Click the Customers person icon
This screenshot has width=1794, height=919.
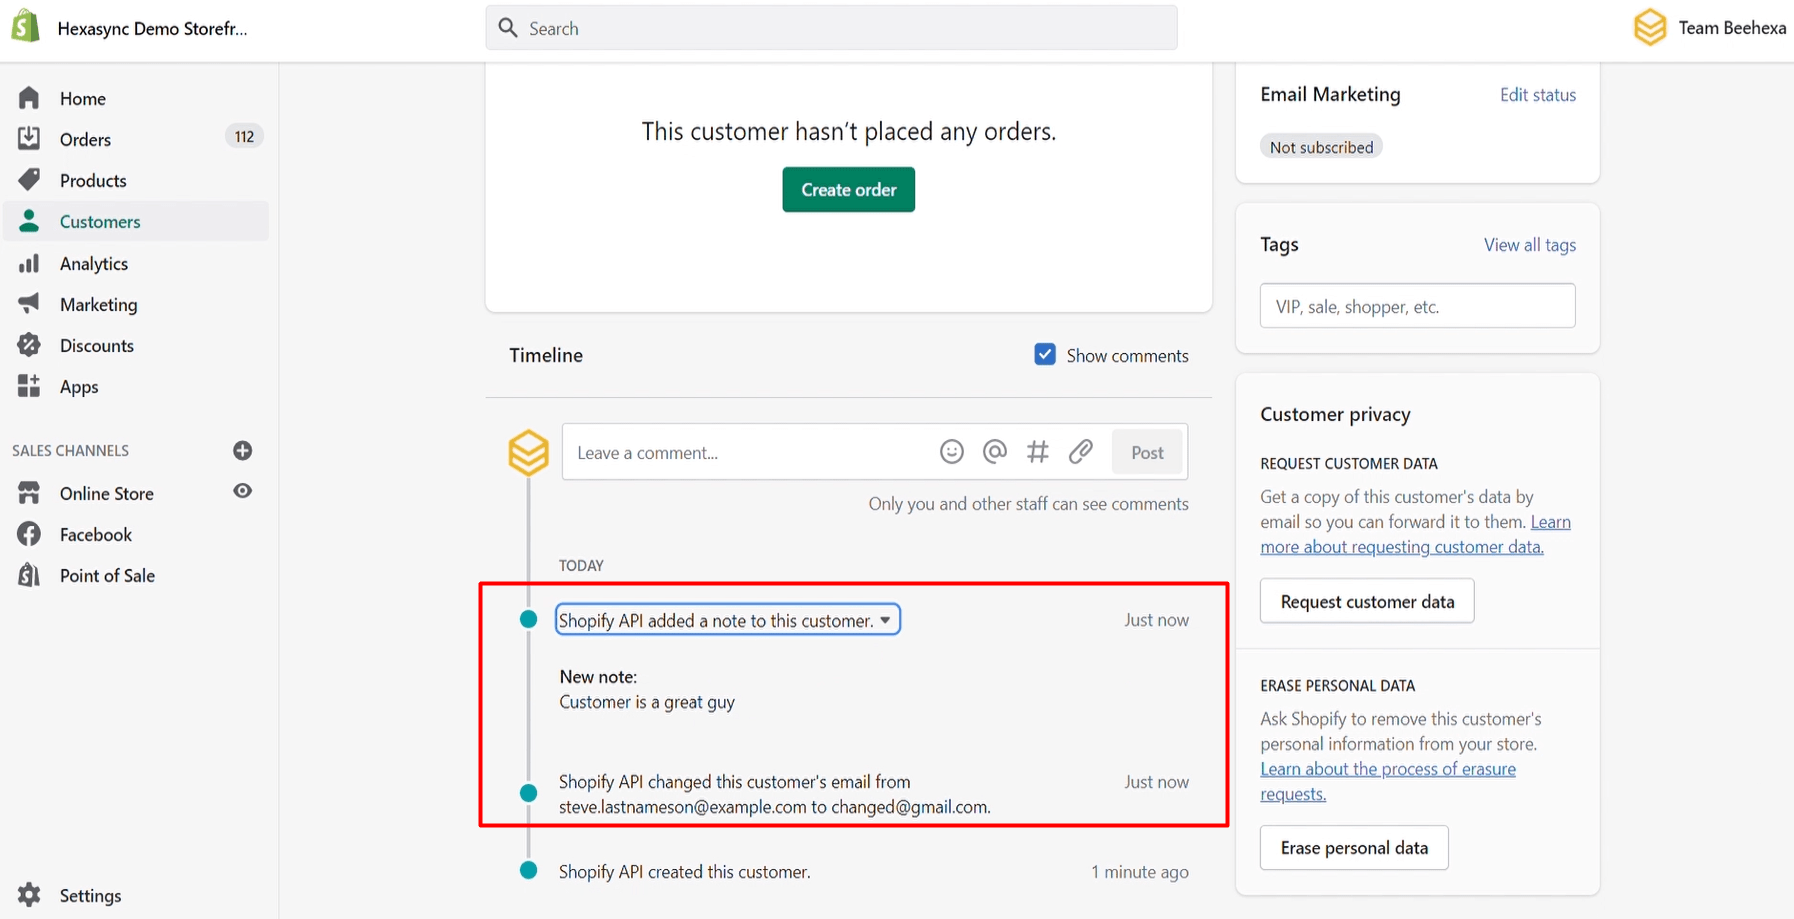[29, 221]
